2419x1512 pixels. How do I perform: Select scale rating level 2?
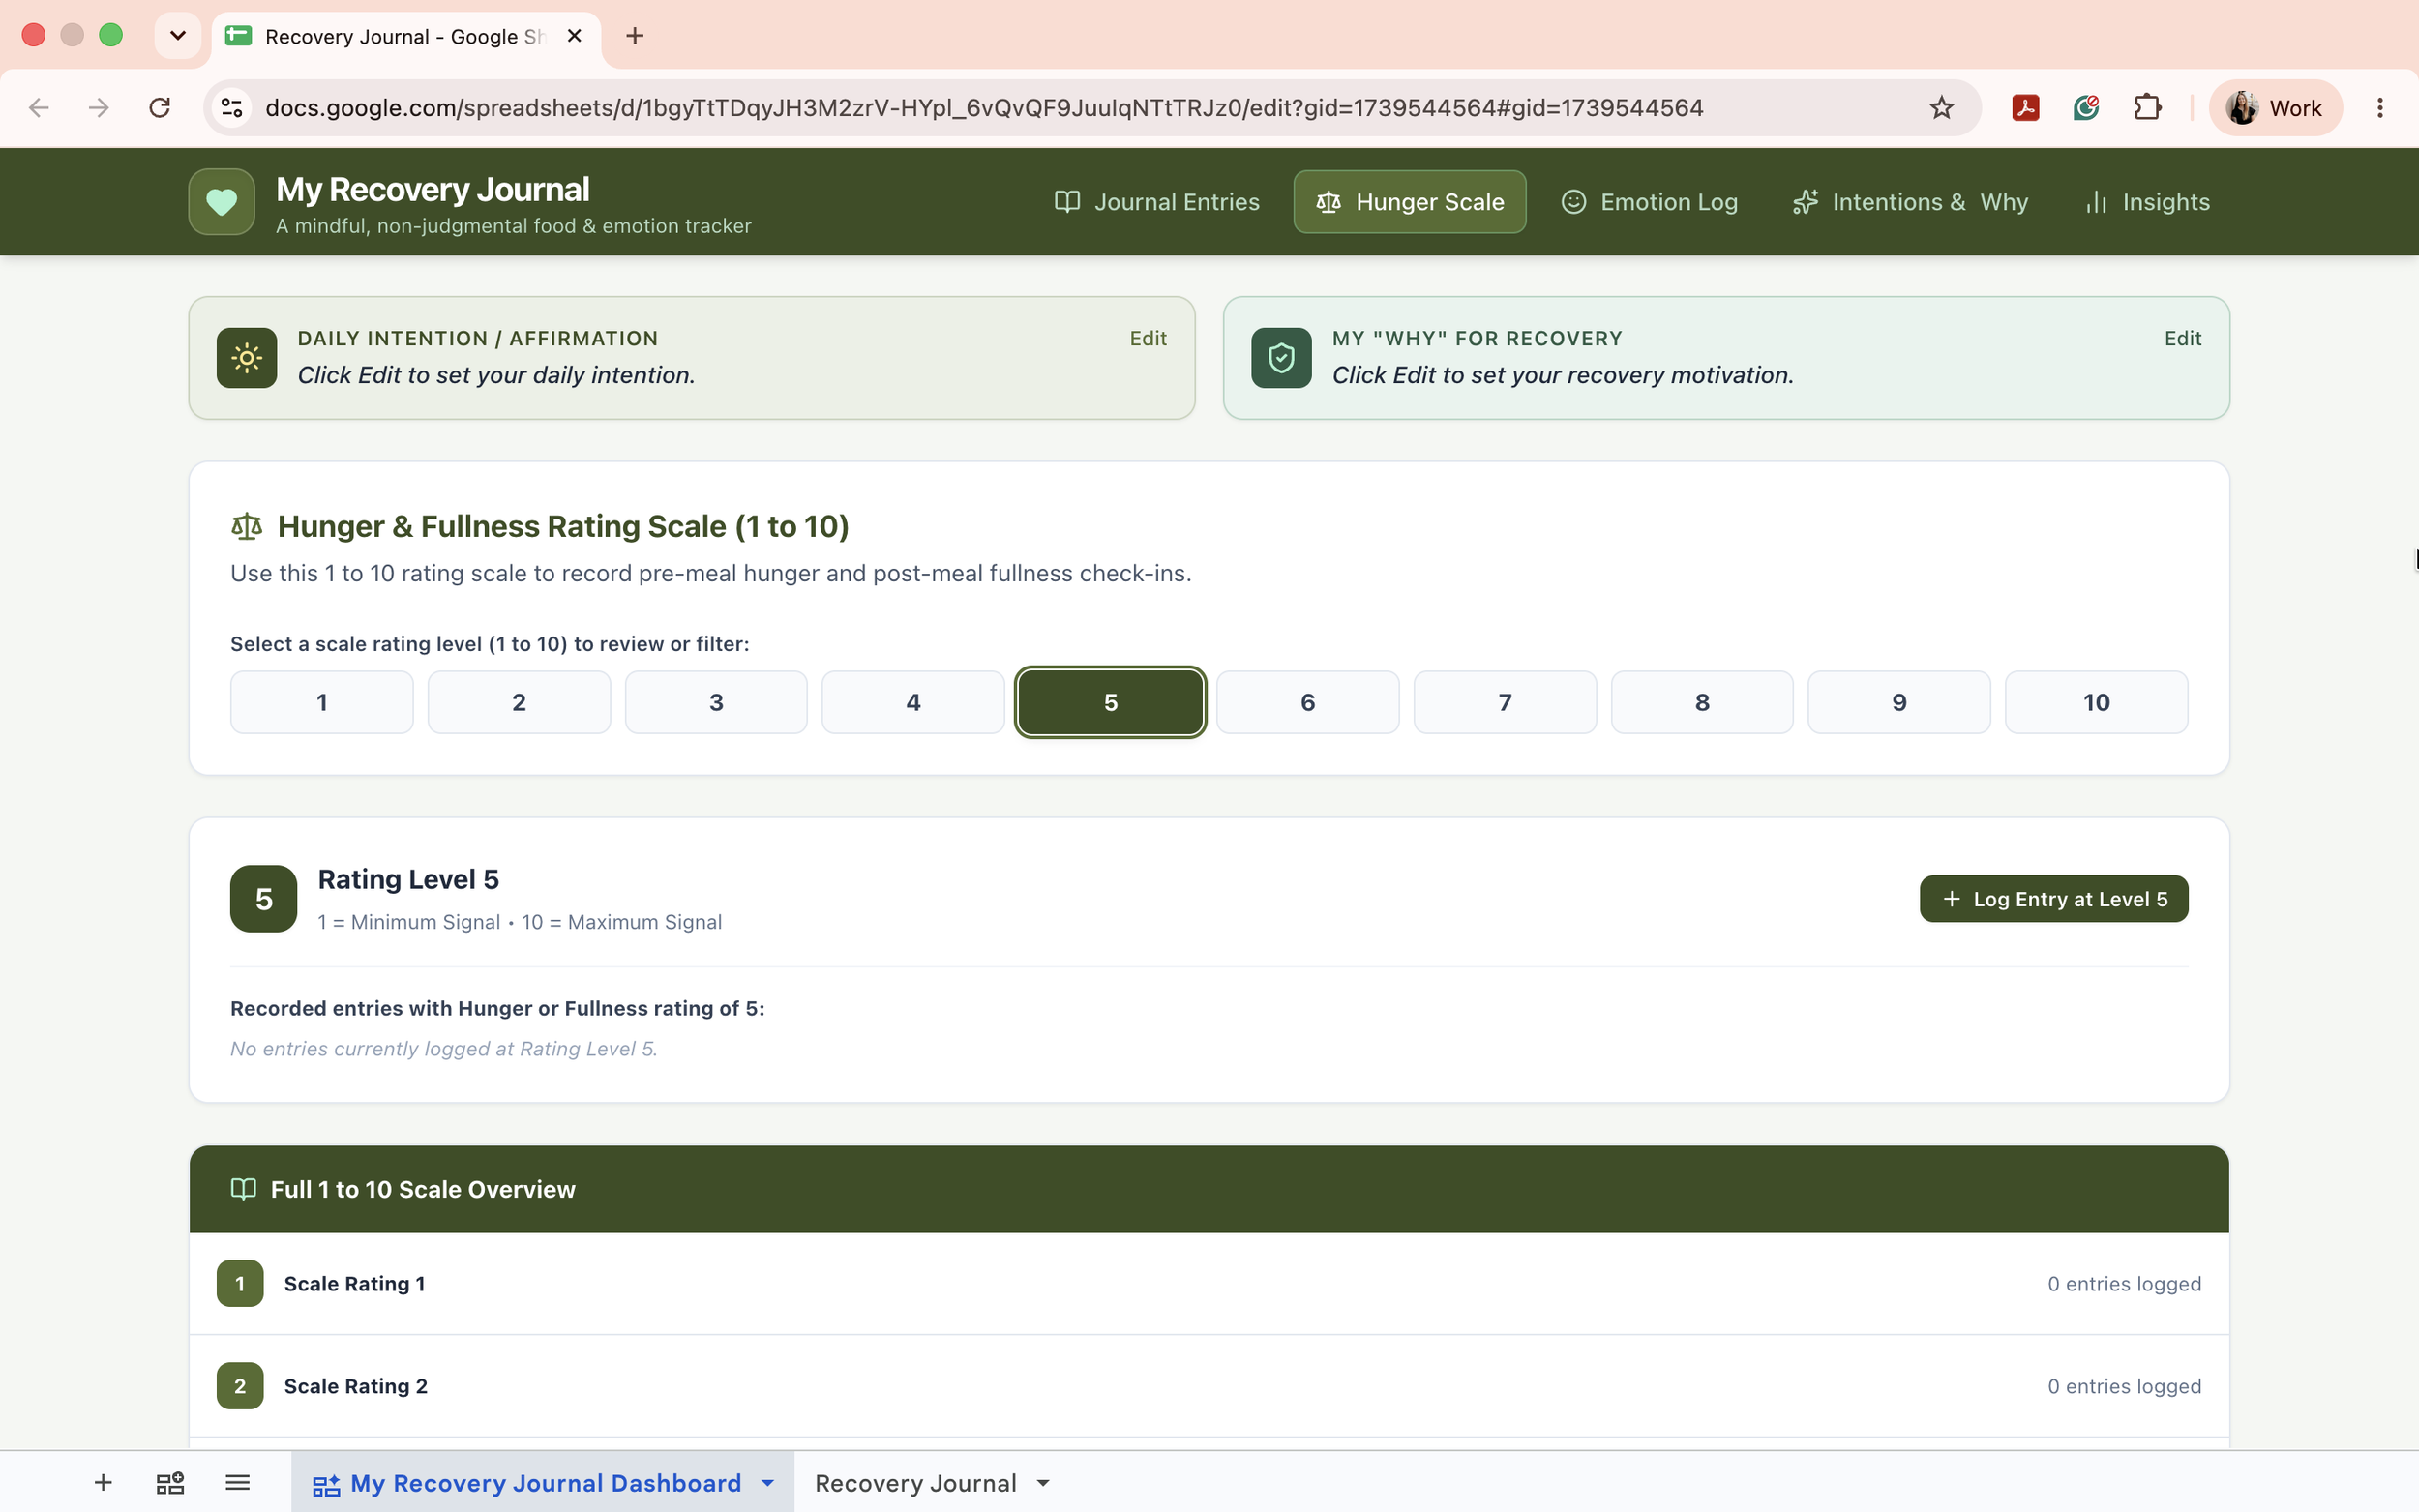518,702
